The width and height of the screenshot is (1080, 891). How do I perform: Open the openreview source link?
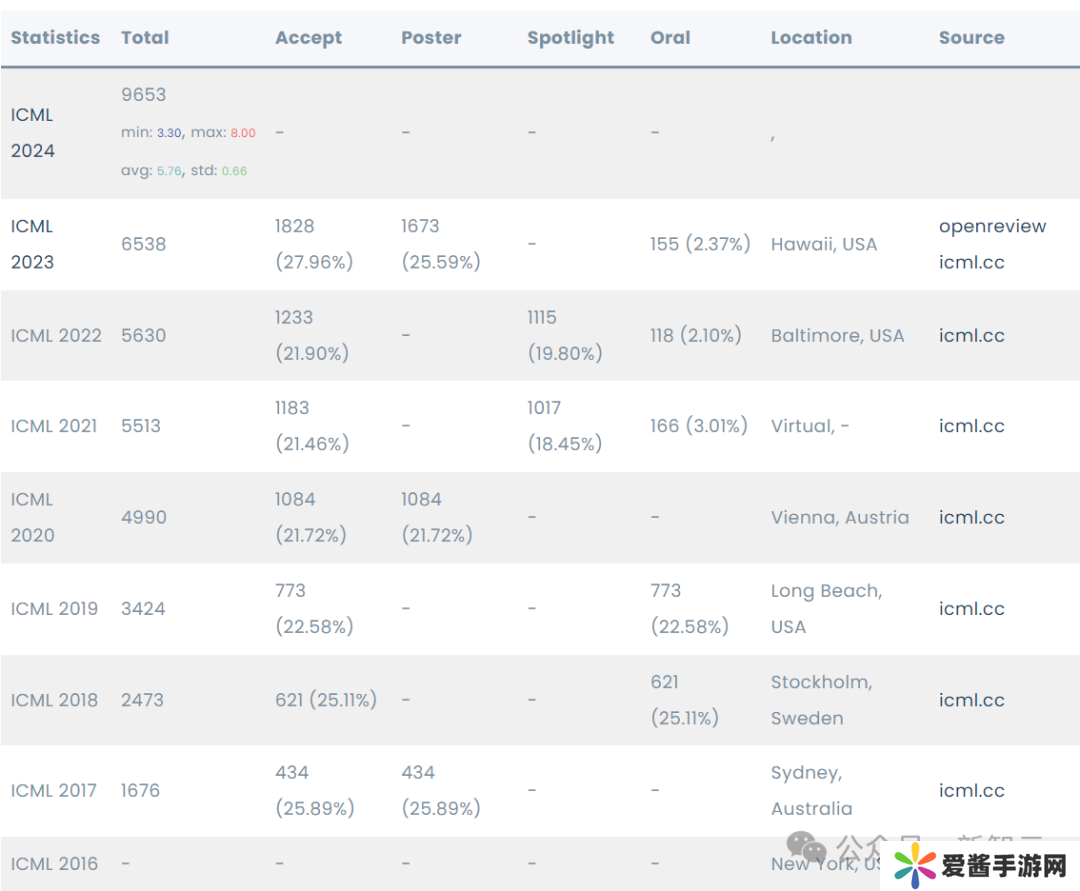[992, 226]
